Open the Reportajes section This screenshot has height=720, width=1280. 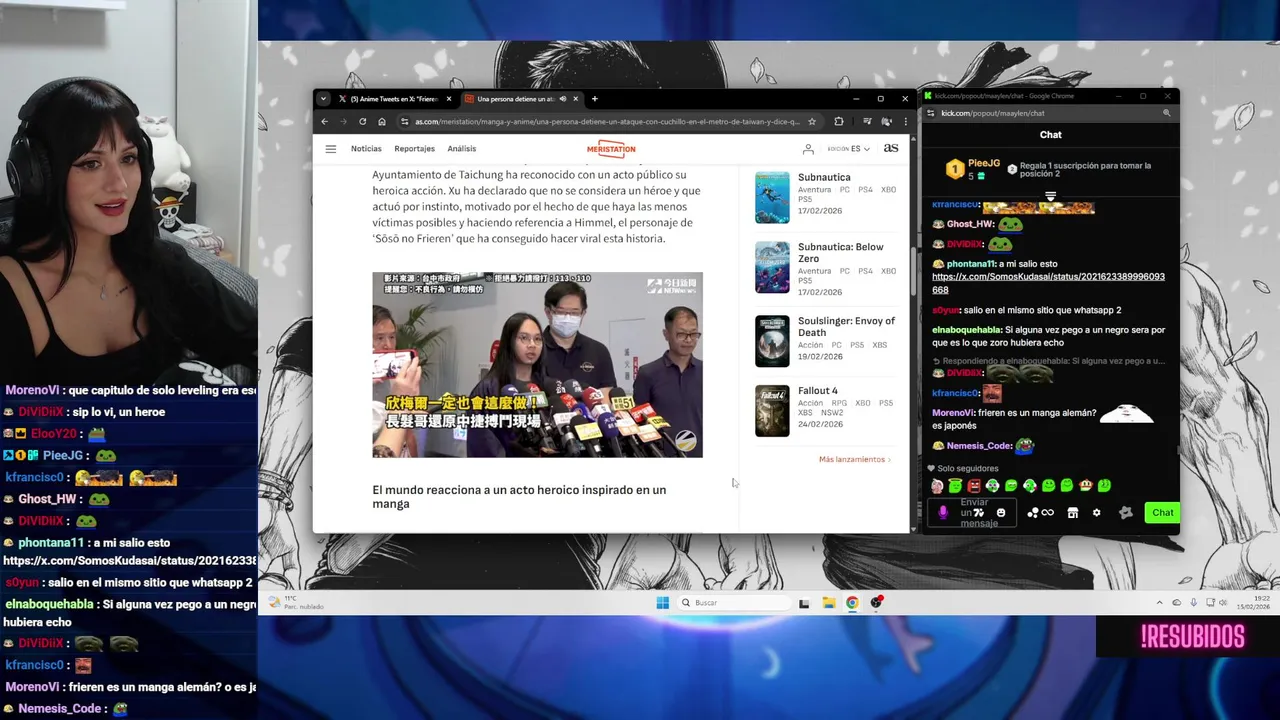click(x=414, y=149)
